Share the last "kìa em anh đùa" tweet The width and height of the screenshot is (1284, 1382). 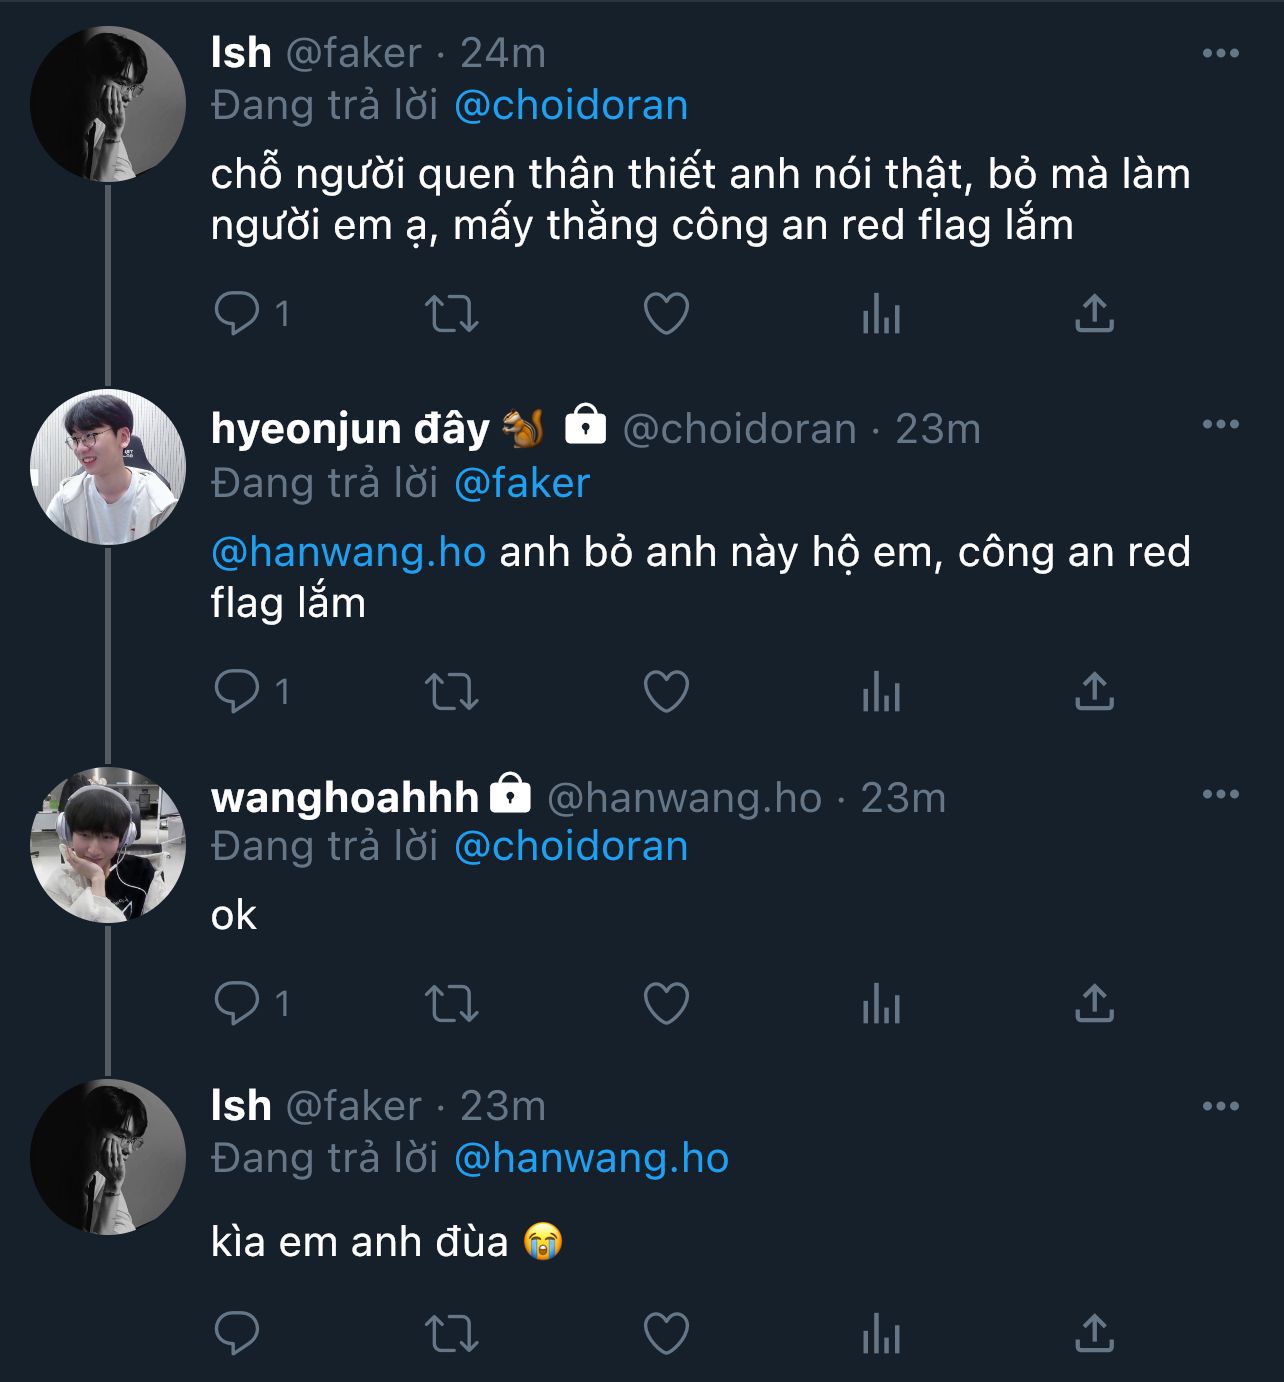(1094, 1333)
